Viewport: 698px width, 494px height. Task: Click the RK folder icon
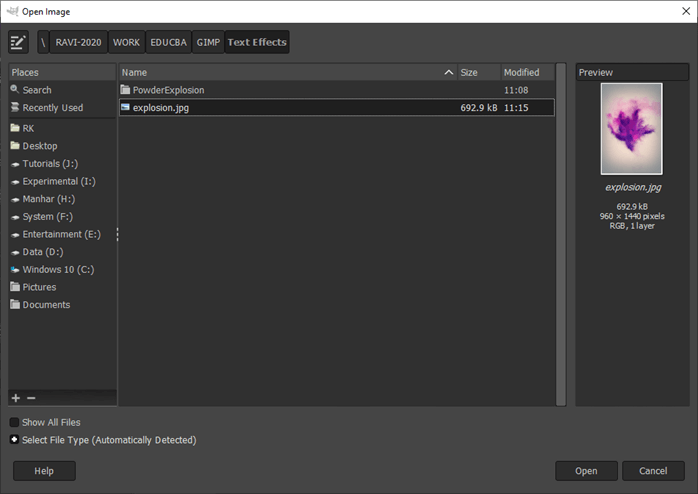[15, 128]
